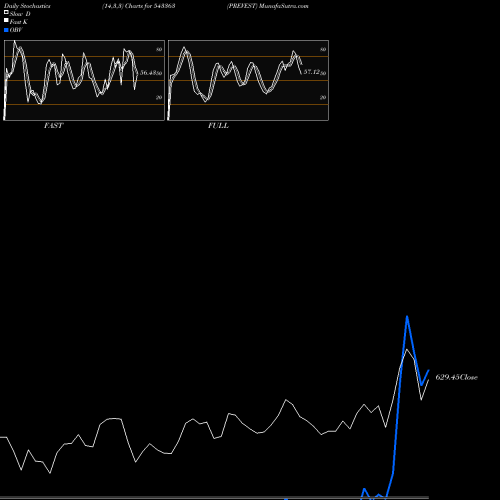Select the 'Slow D' legend label
The width and height of the screenshot is (500, 500).
20,14
